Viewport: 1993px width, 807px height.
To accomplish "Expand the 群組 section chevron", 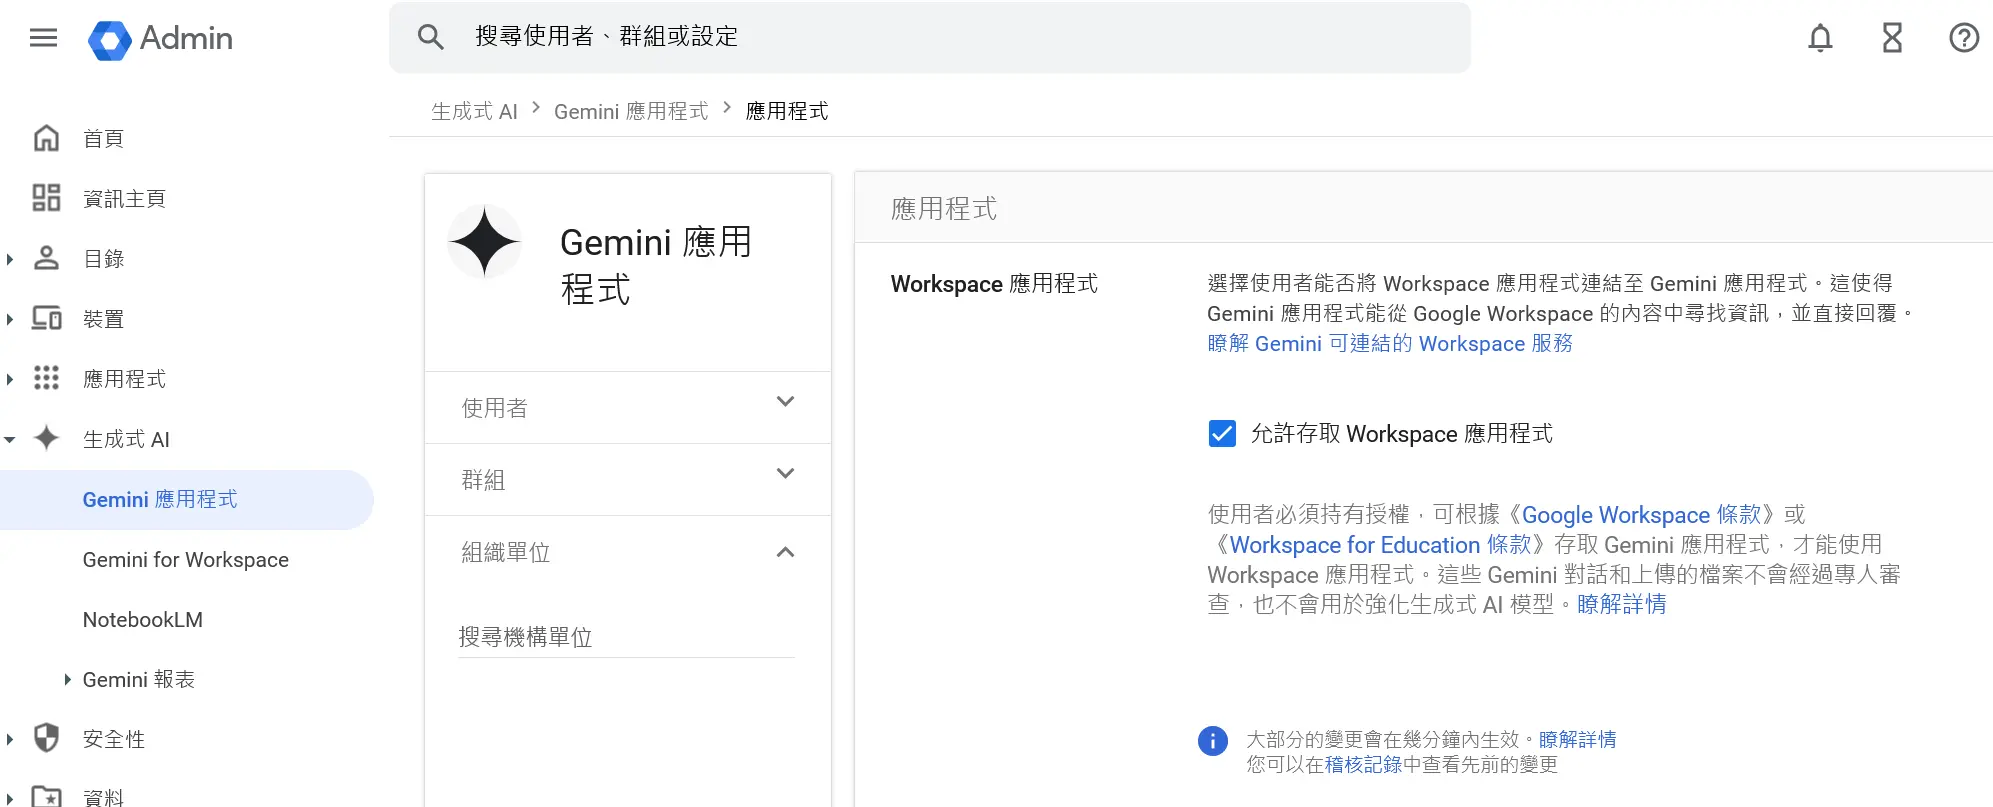I will coord(785,474).
